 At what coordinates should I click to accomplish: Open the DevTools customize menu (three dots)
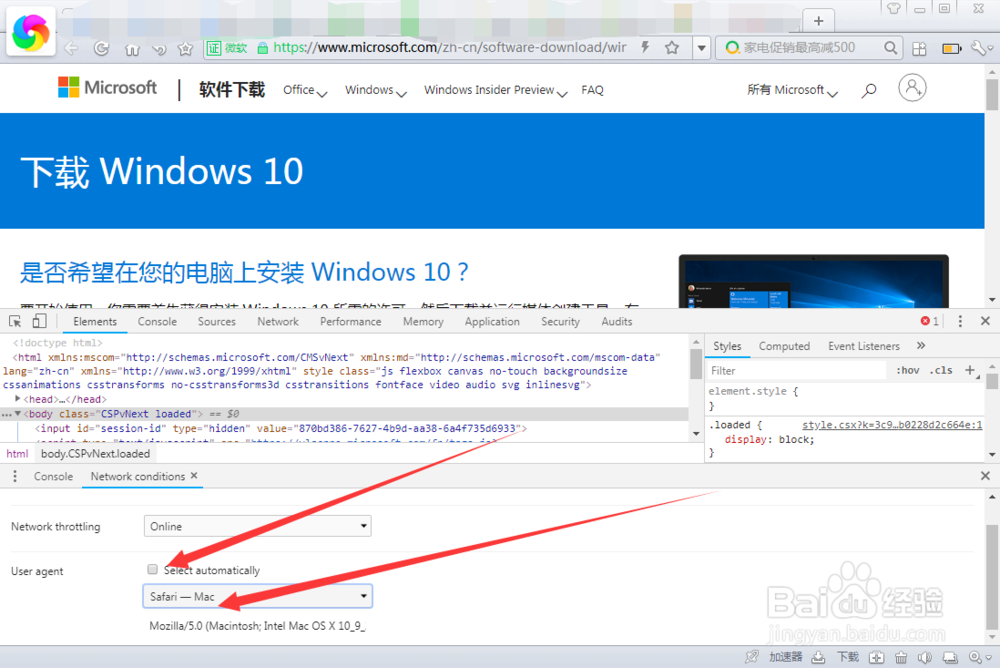(x=960, y=320)
